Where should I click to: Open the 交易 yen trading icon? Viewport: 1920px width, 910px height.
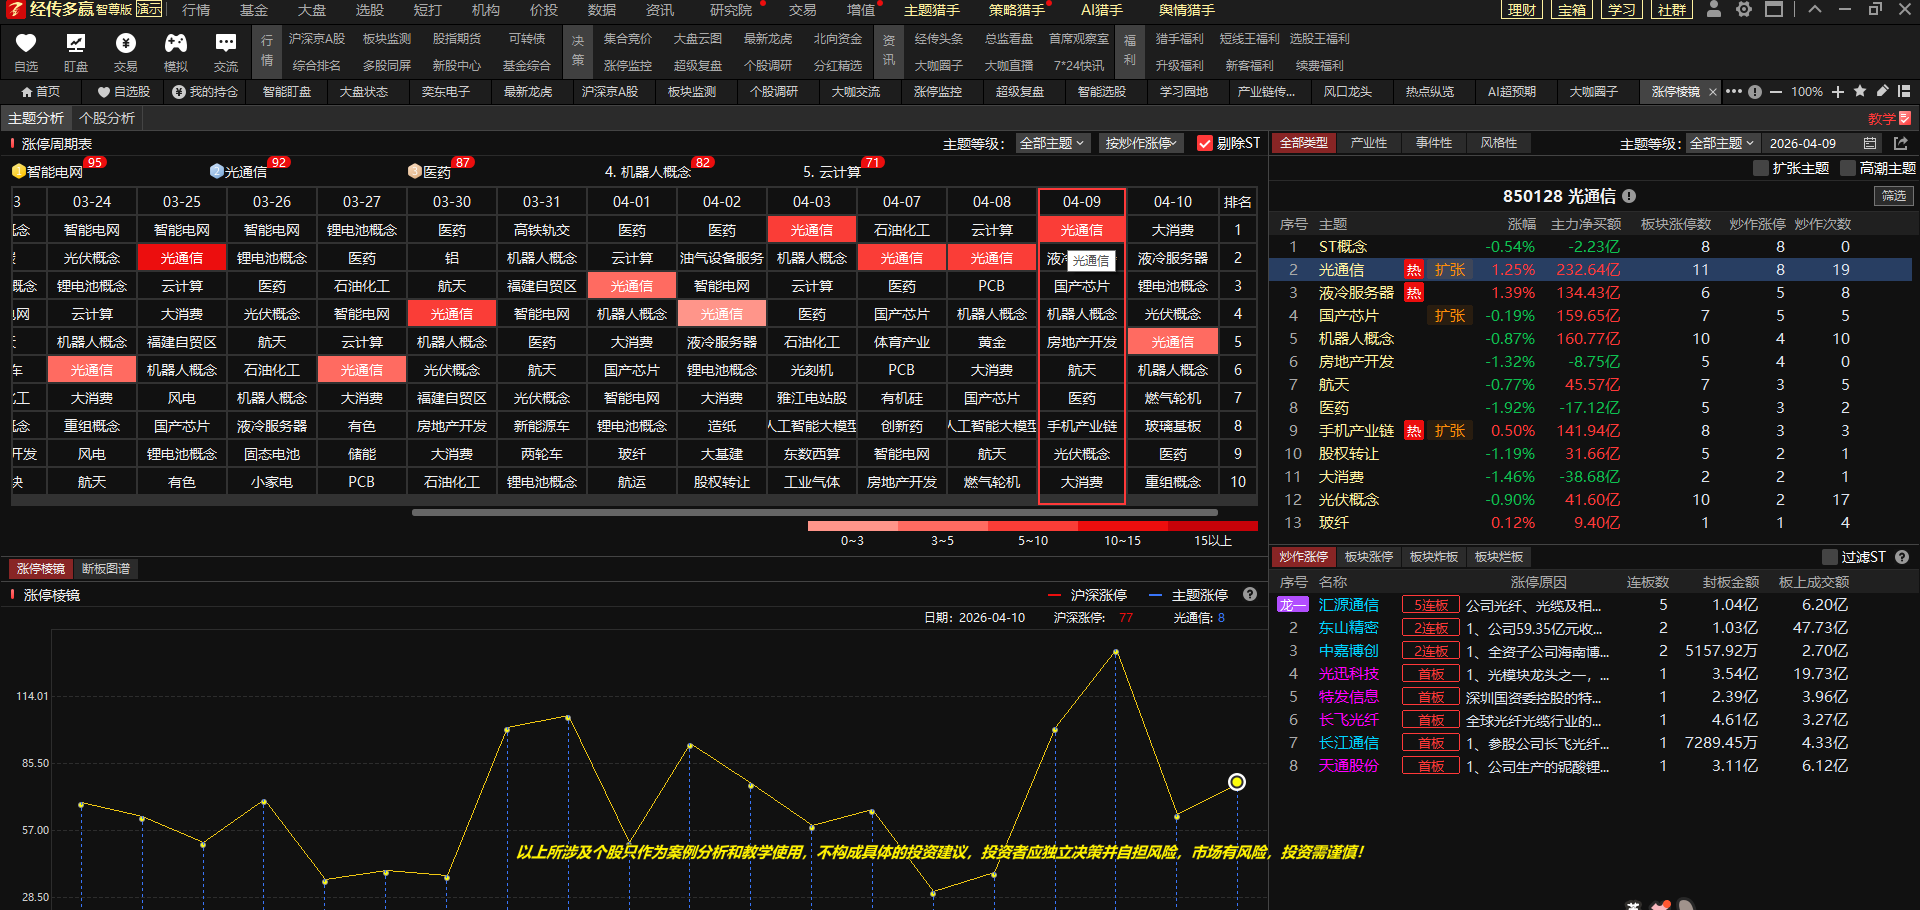pyautogui.click(x=125, y=44)
